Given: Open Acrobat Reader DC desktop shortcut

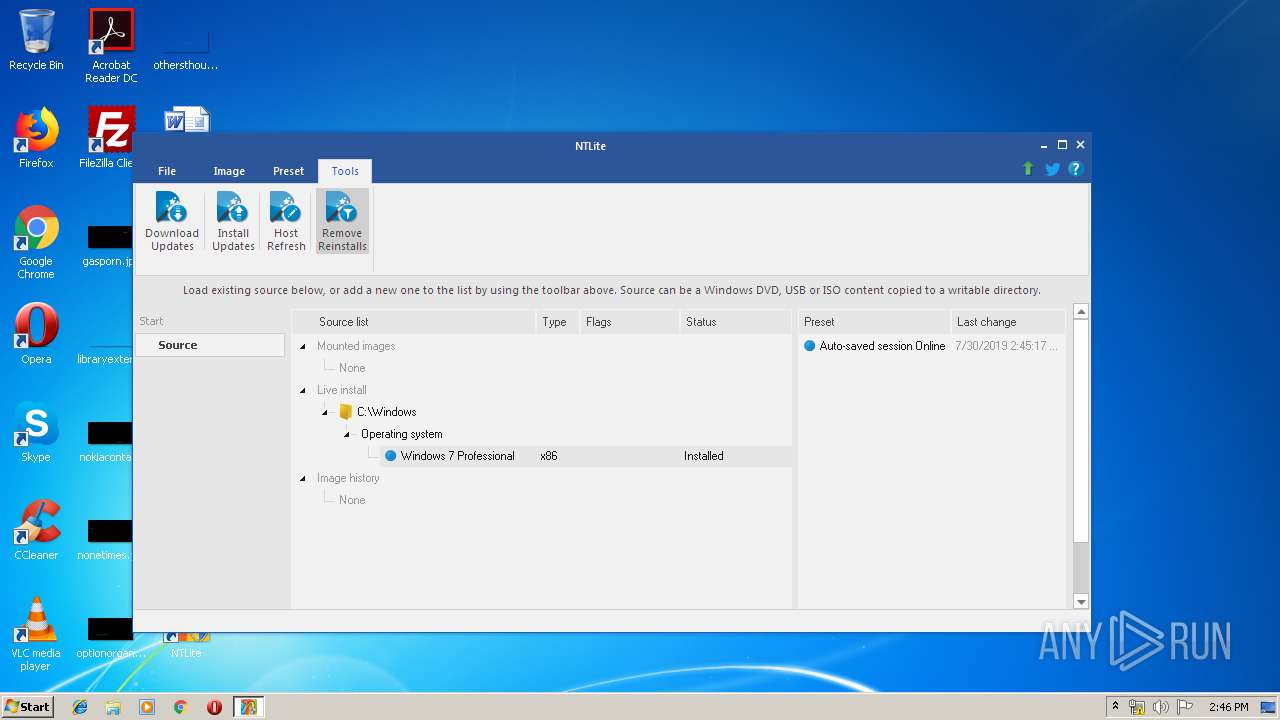Looking at the screenshot, I should 111,46.
